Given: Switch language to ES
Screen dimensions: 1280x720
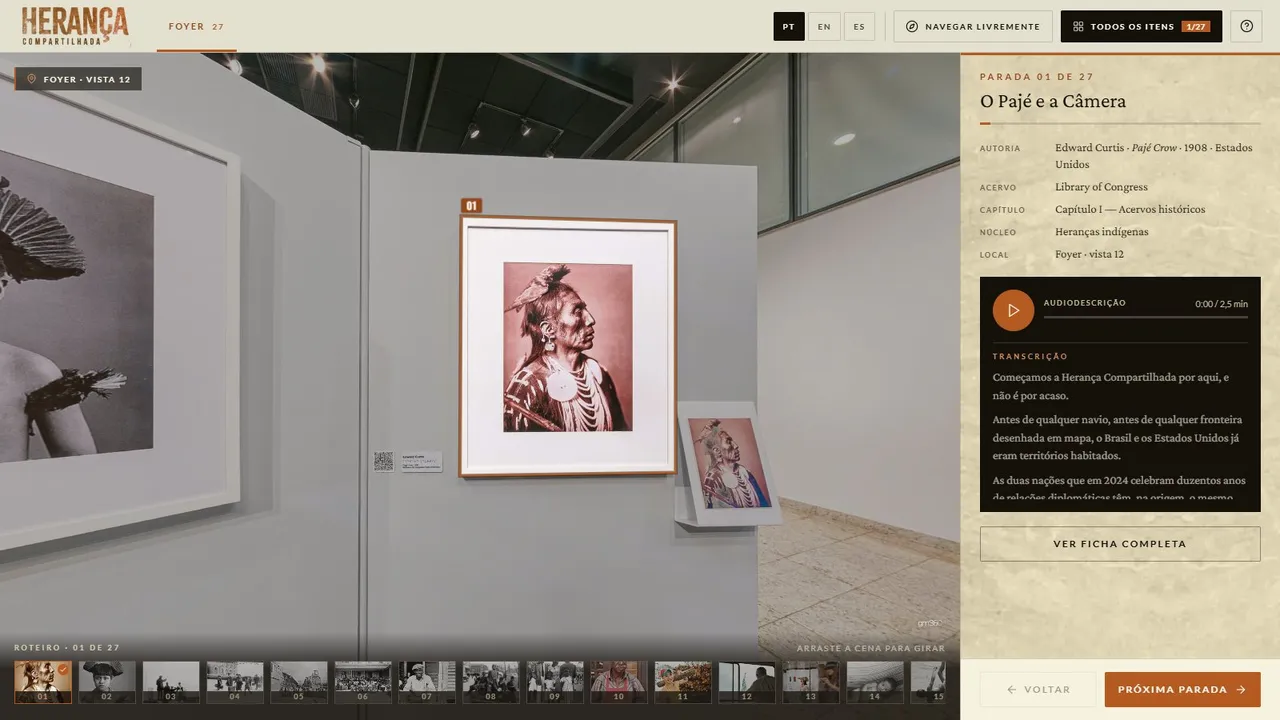Looking at the screenshot, I should coord(859,27).
